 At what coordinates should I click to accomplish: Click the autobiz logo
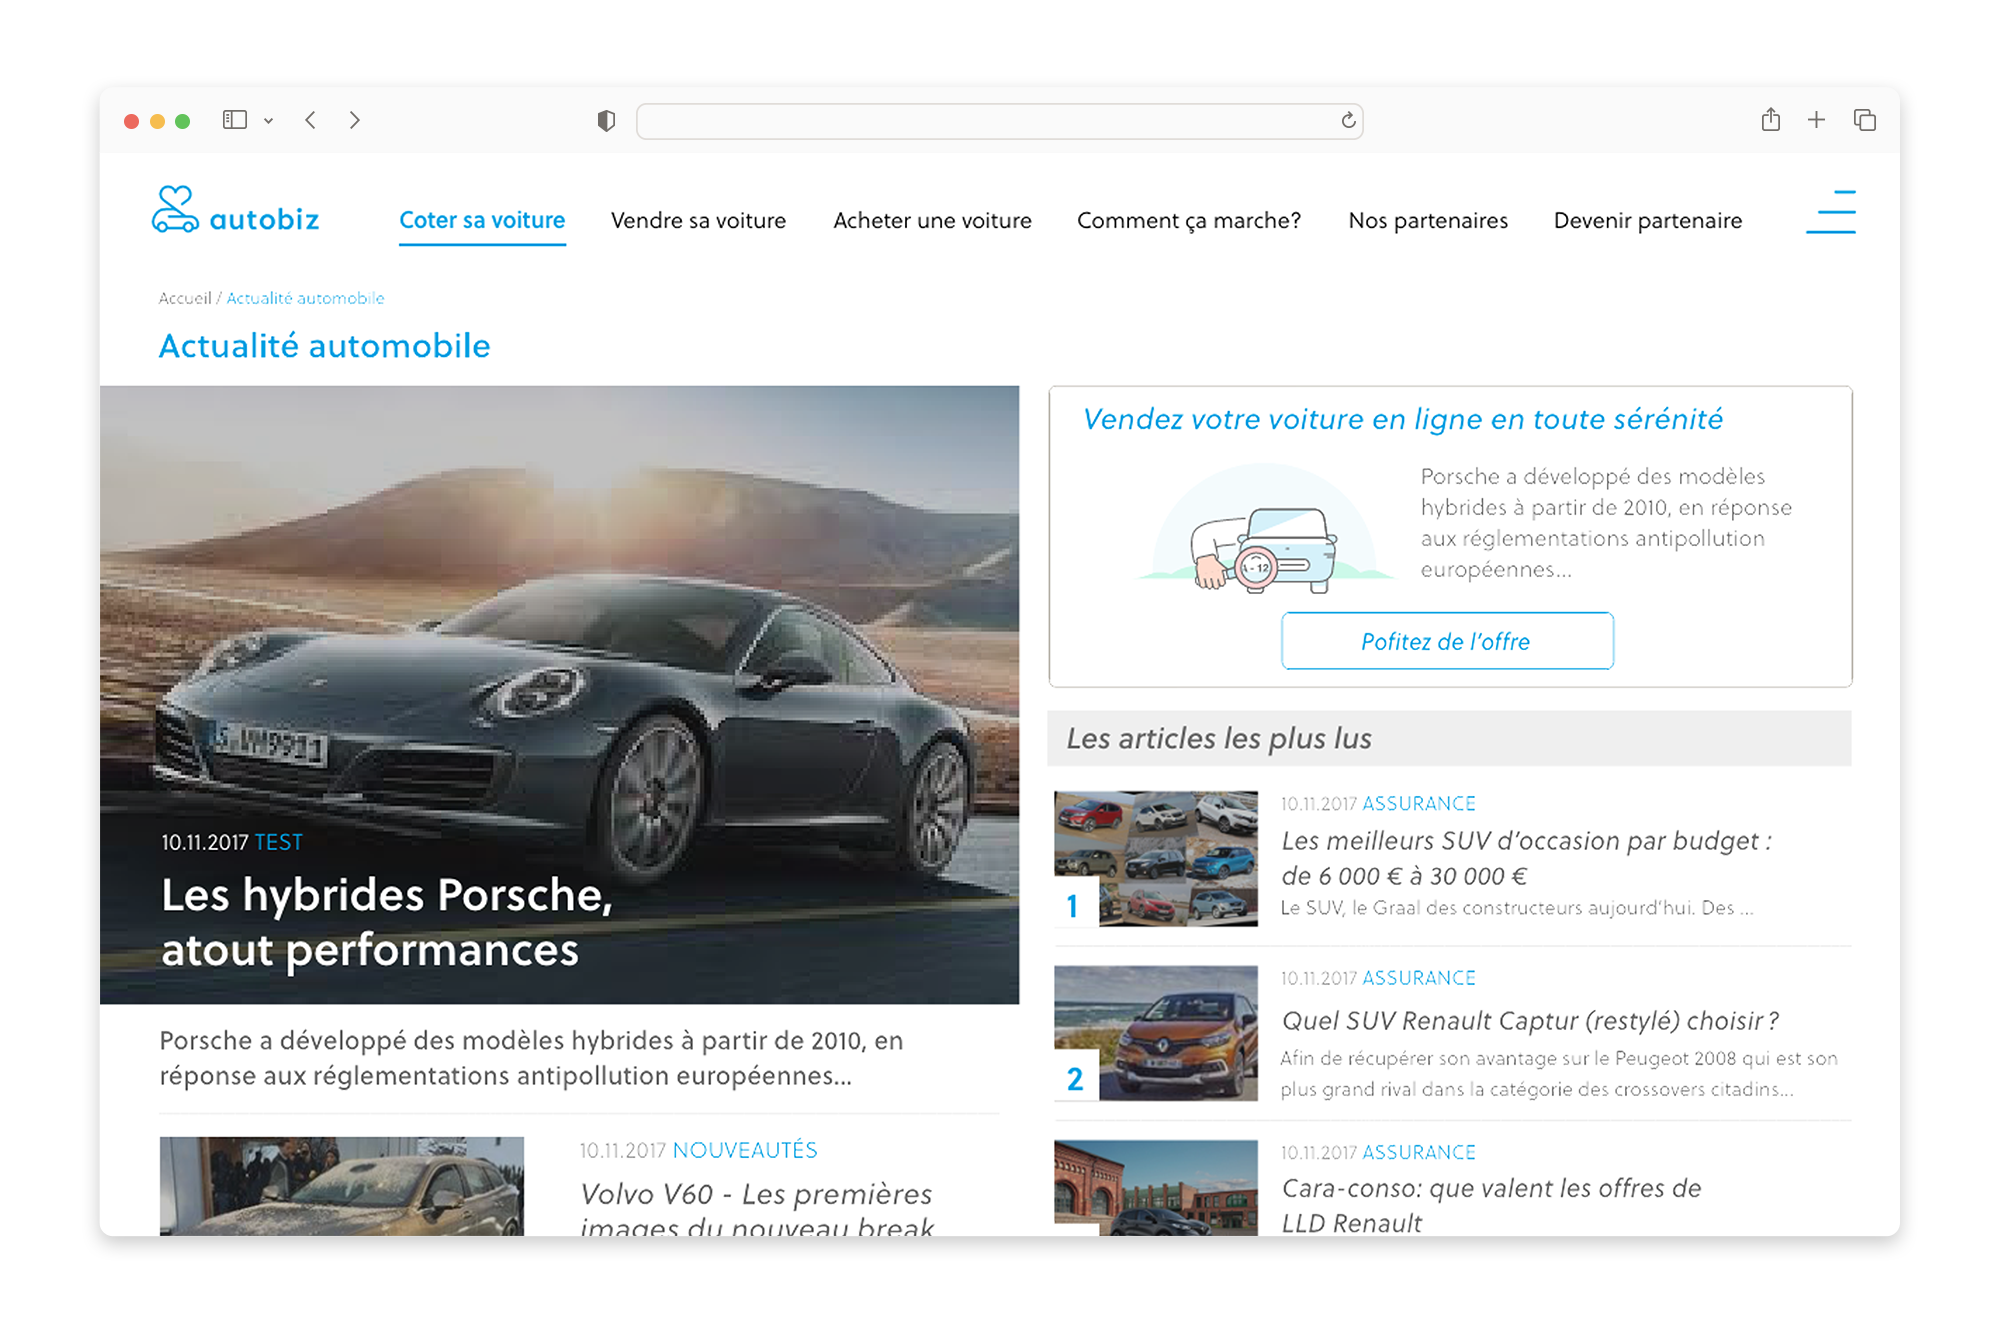235,211
